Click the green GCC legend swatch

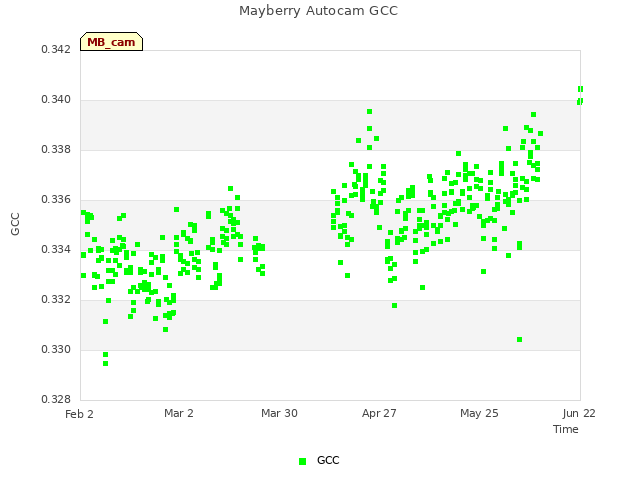tap(302, 461)
